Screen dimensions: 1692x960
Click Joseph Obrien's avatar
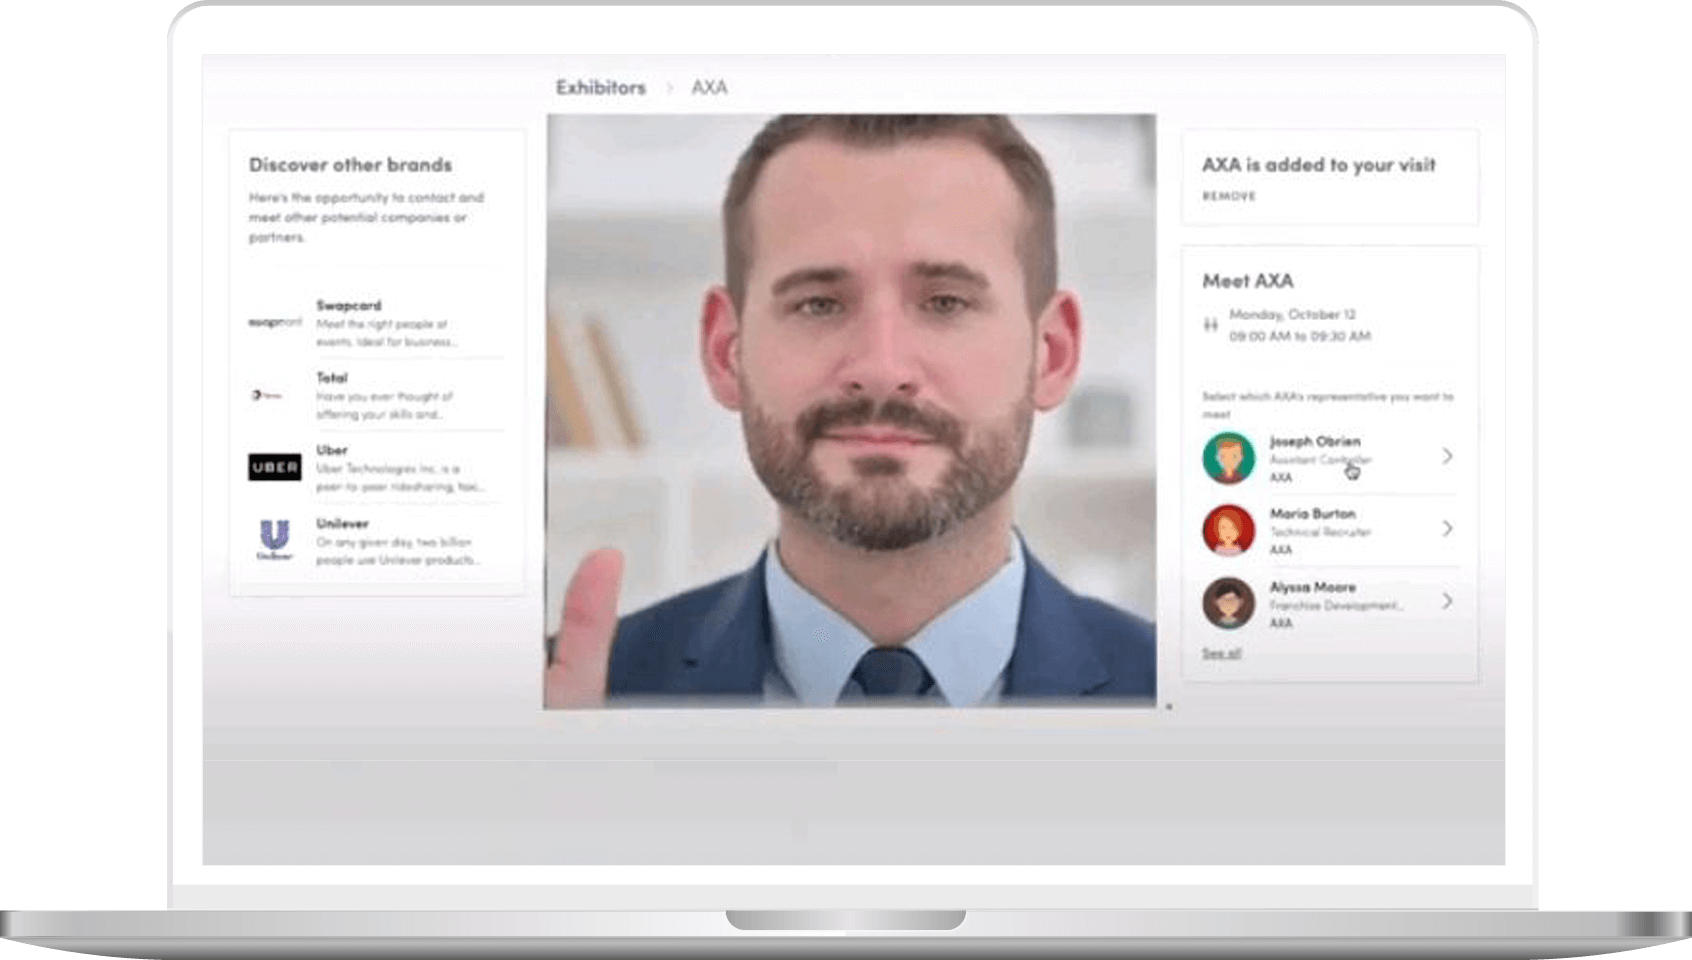1228,458
